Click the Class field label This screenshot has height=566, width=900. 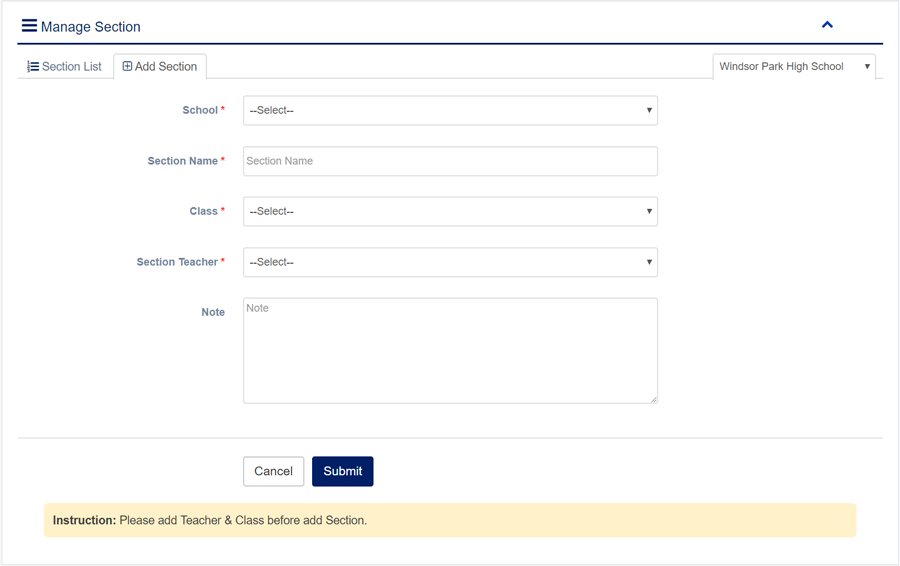[204, 211]
